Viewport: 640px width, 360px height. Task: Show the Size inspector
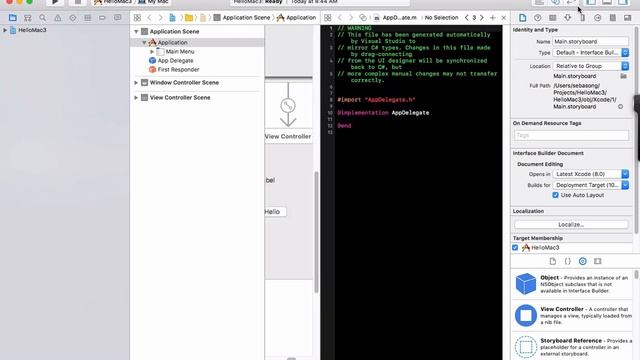coord(582,18)
